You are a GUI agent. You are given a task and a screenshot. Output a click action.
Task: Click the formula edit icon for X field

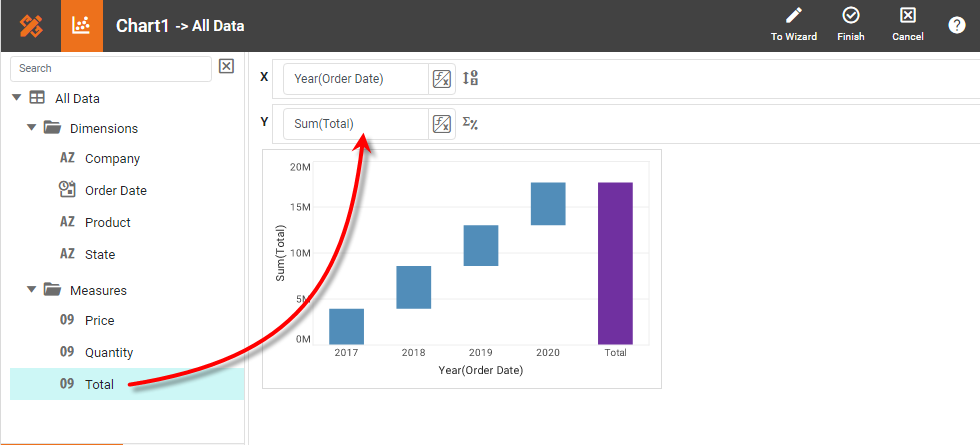pos(441,79)
